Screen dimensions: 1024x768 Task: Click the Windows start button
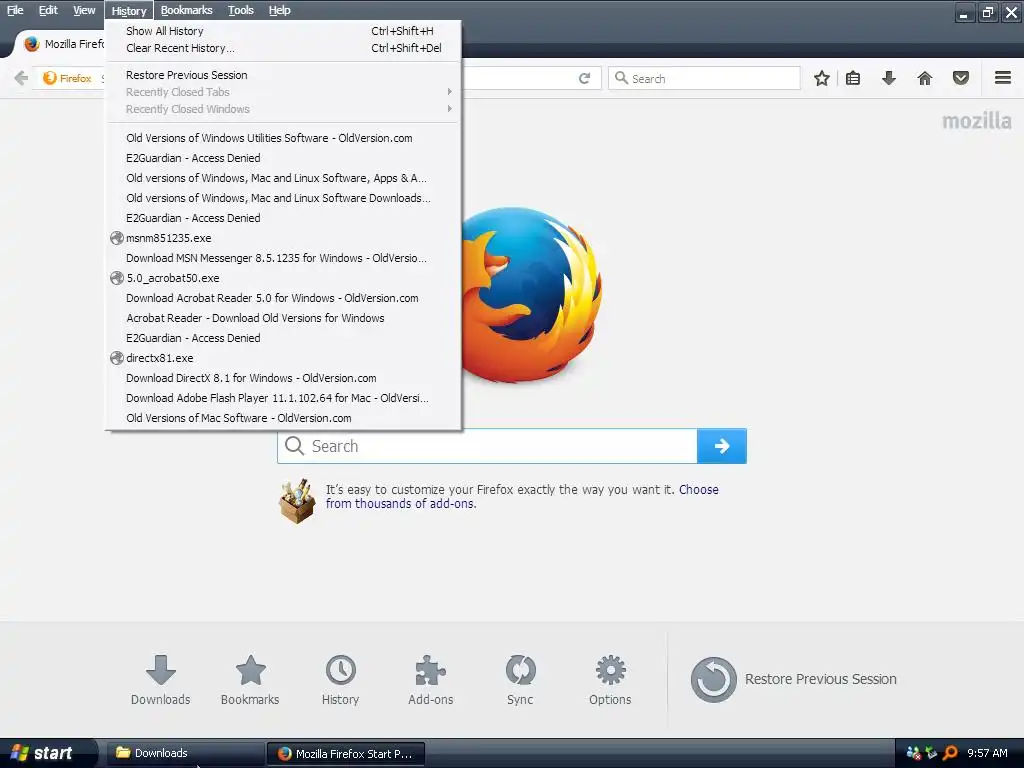[46, 753]
